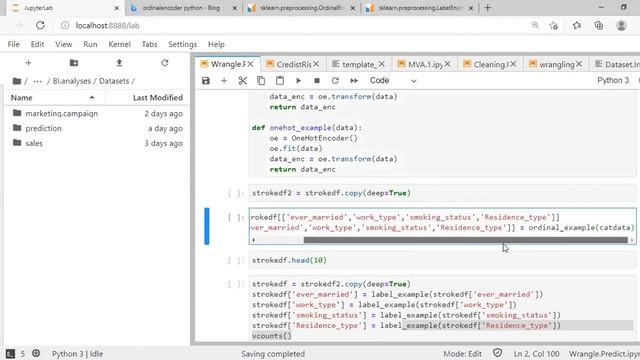
Task: Click the strokedf2 copy code cell
Action: 442,193
